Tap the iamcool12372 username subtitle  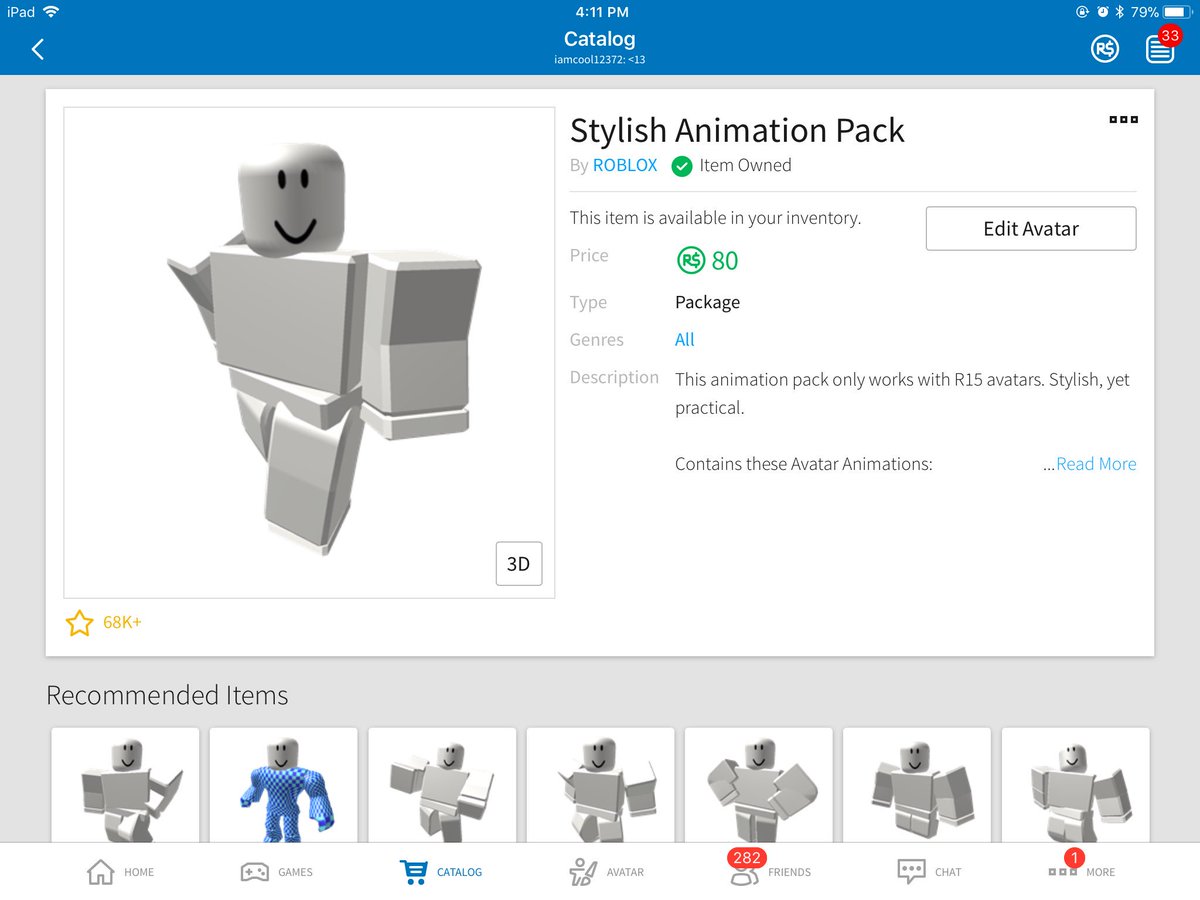click(x=600, y=60)
